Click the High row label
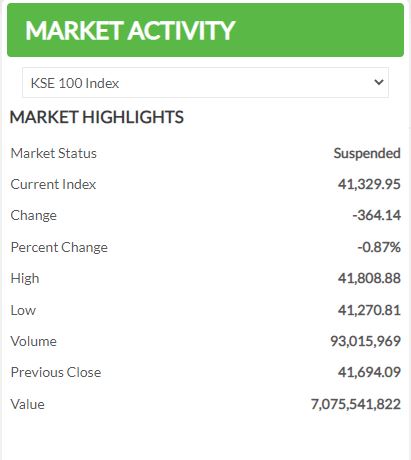 pos(25,279)
